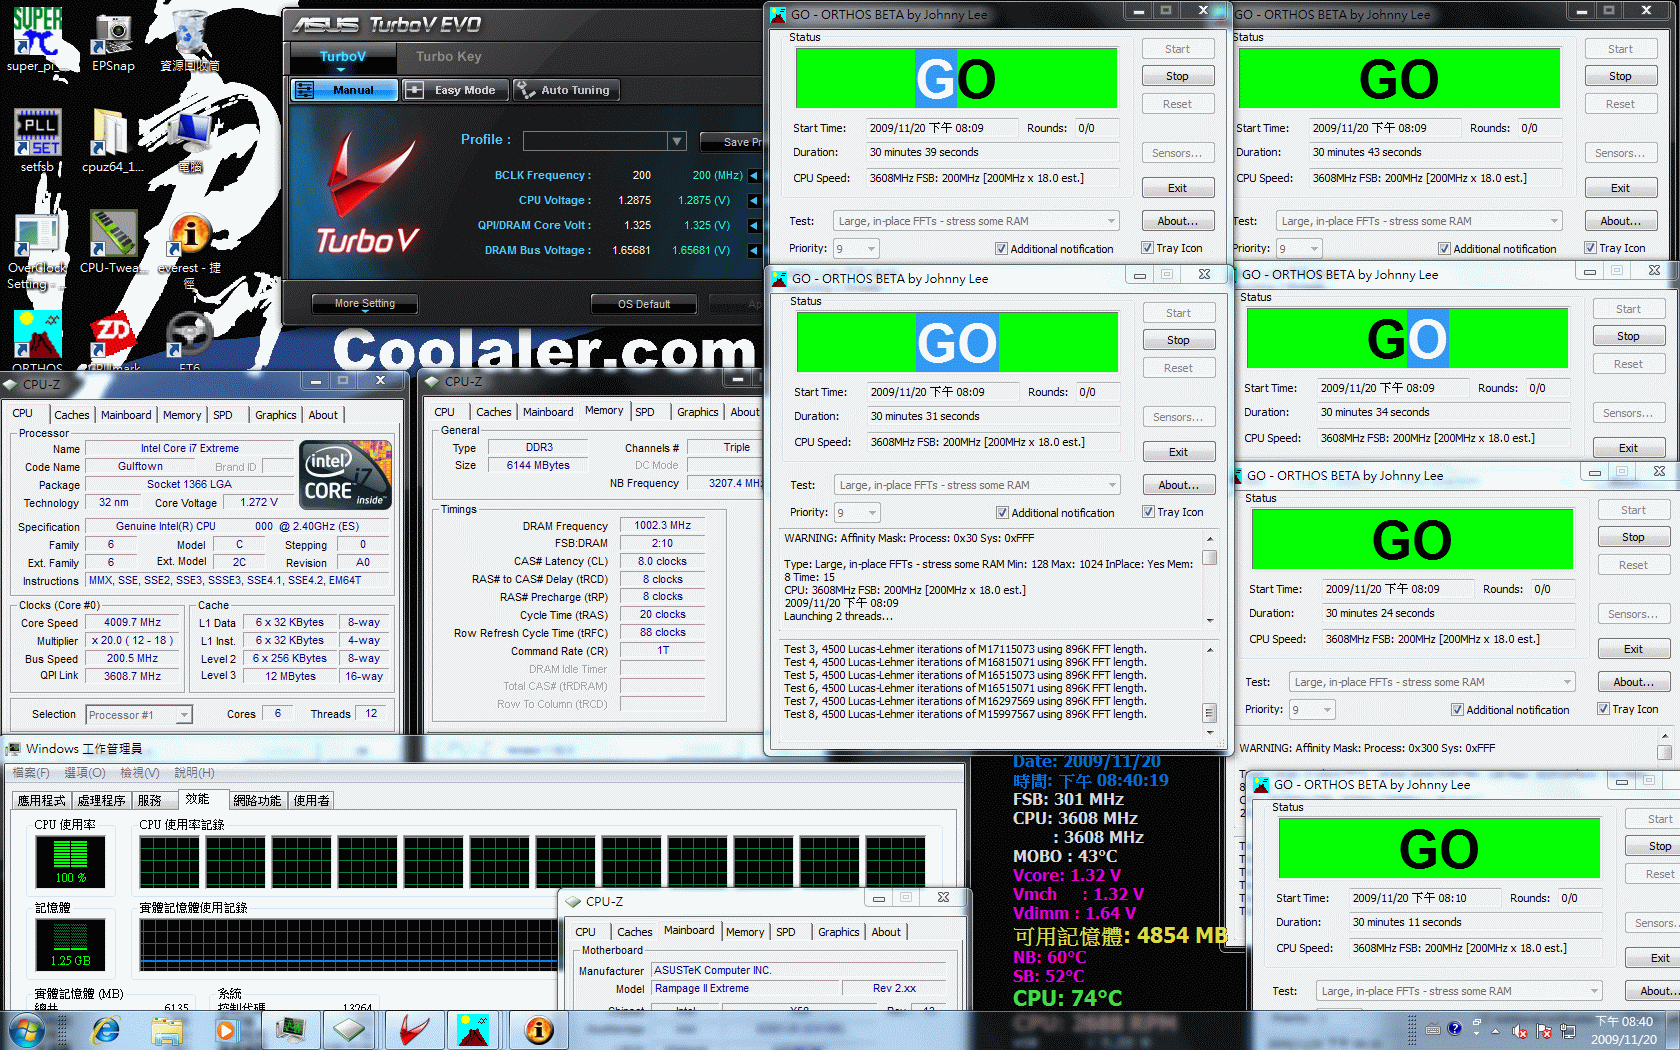Open the EPSnap desktop icon
Image resolution: width=1680 pixels, height=1050 pixels.
113,40
